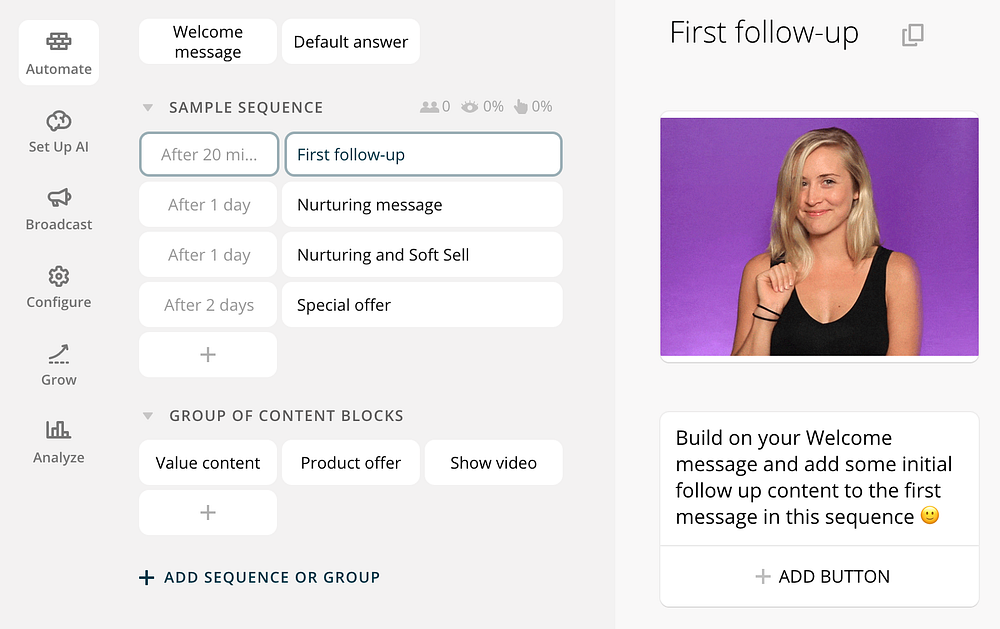Viewport: 1000px width, 629px height.
Task: Go to Broadcast megaphone section
Action: [x=59, y=209]
